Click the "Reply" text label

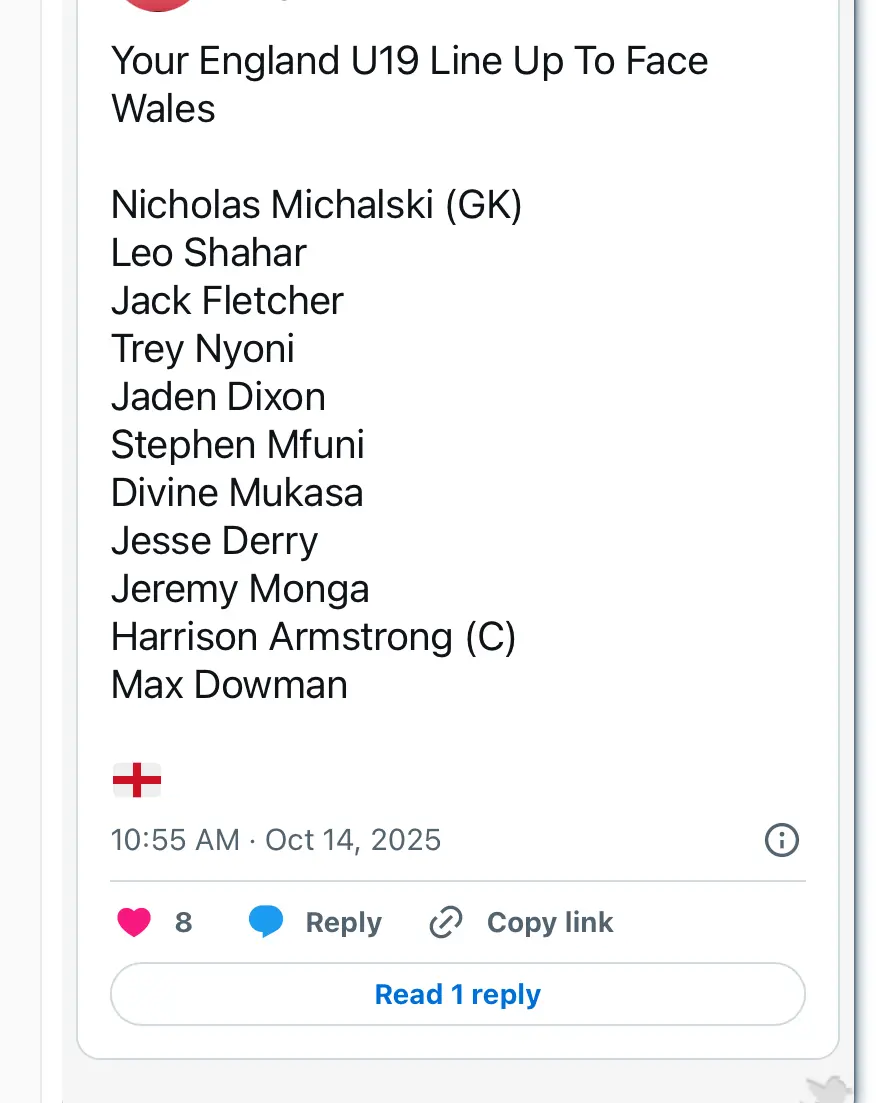pos(343,922)
